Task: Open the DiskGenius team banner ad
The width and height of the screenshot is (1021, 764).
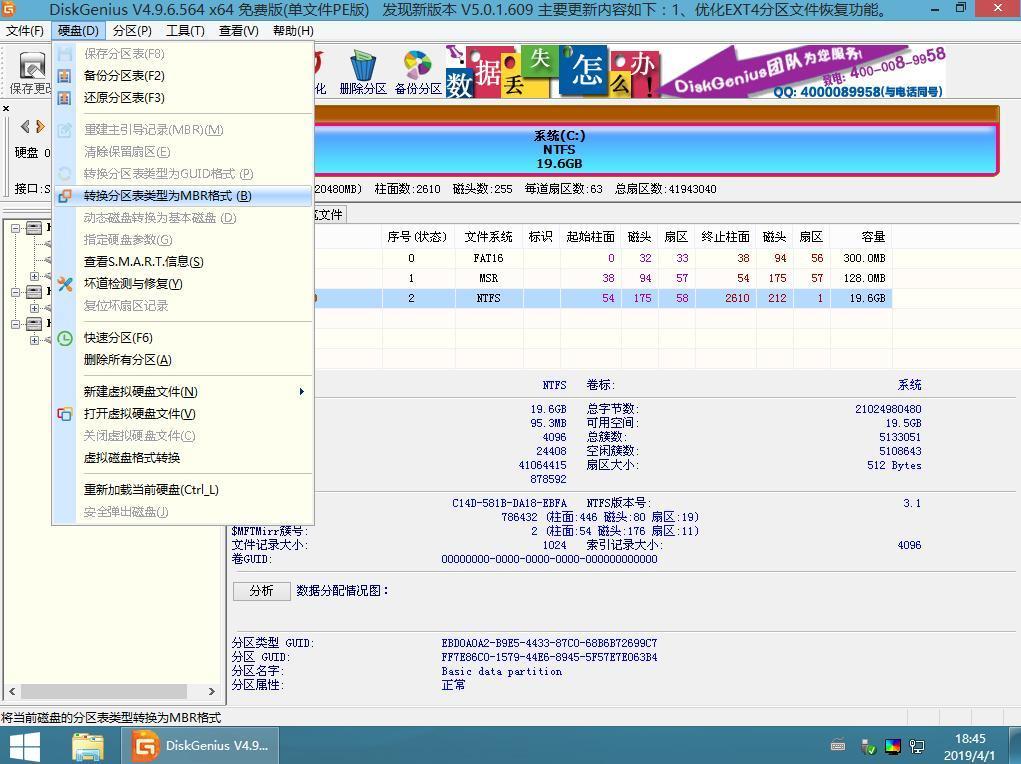Action: (696, 71)
